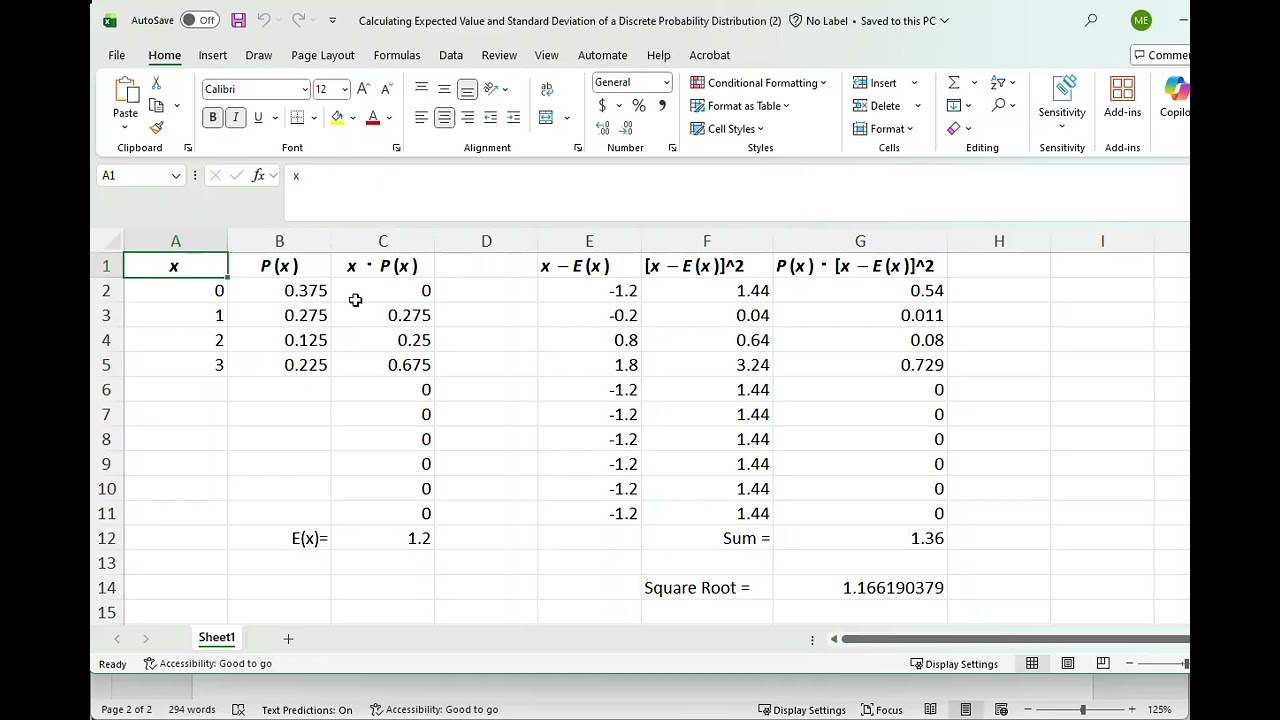1280x720 pixels.
Task: Apply Accounting dollar number format
Action: coord(602,106)
